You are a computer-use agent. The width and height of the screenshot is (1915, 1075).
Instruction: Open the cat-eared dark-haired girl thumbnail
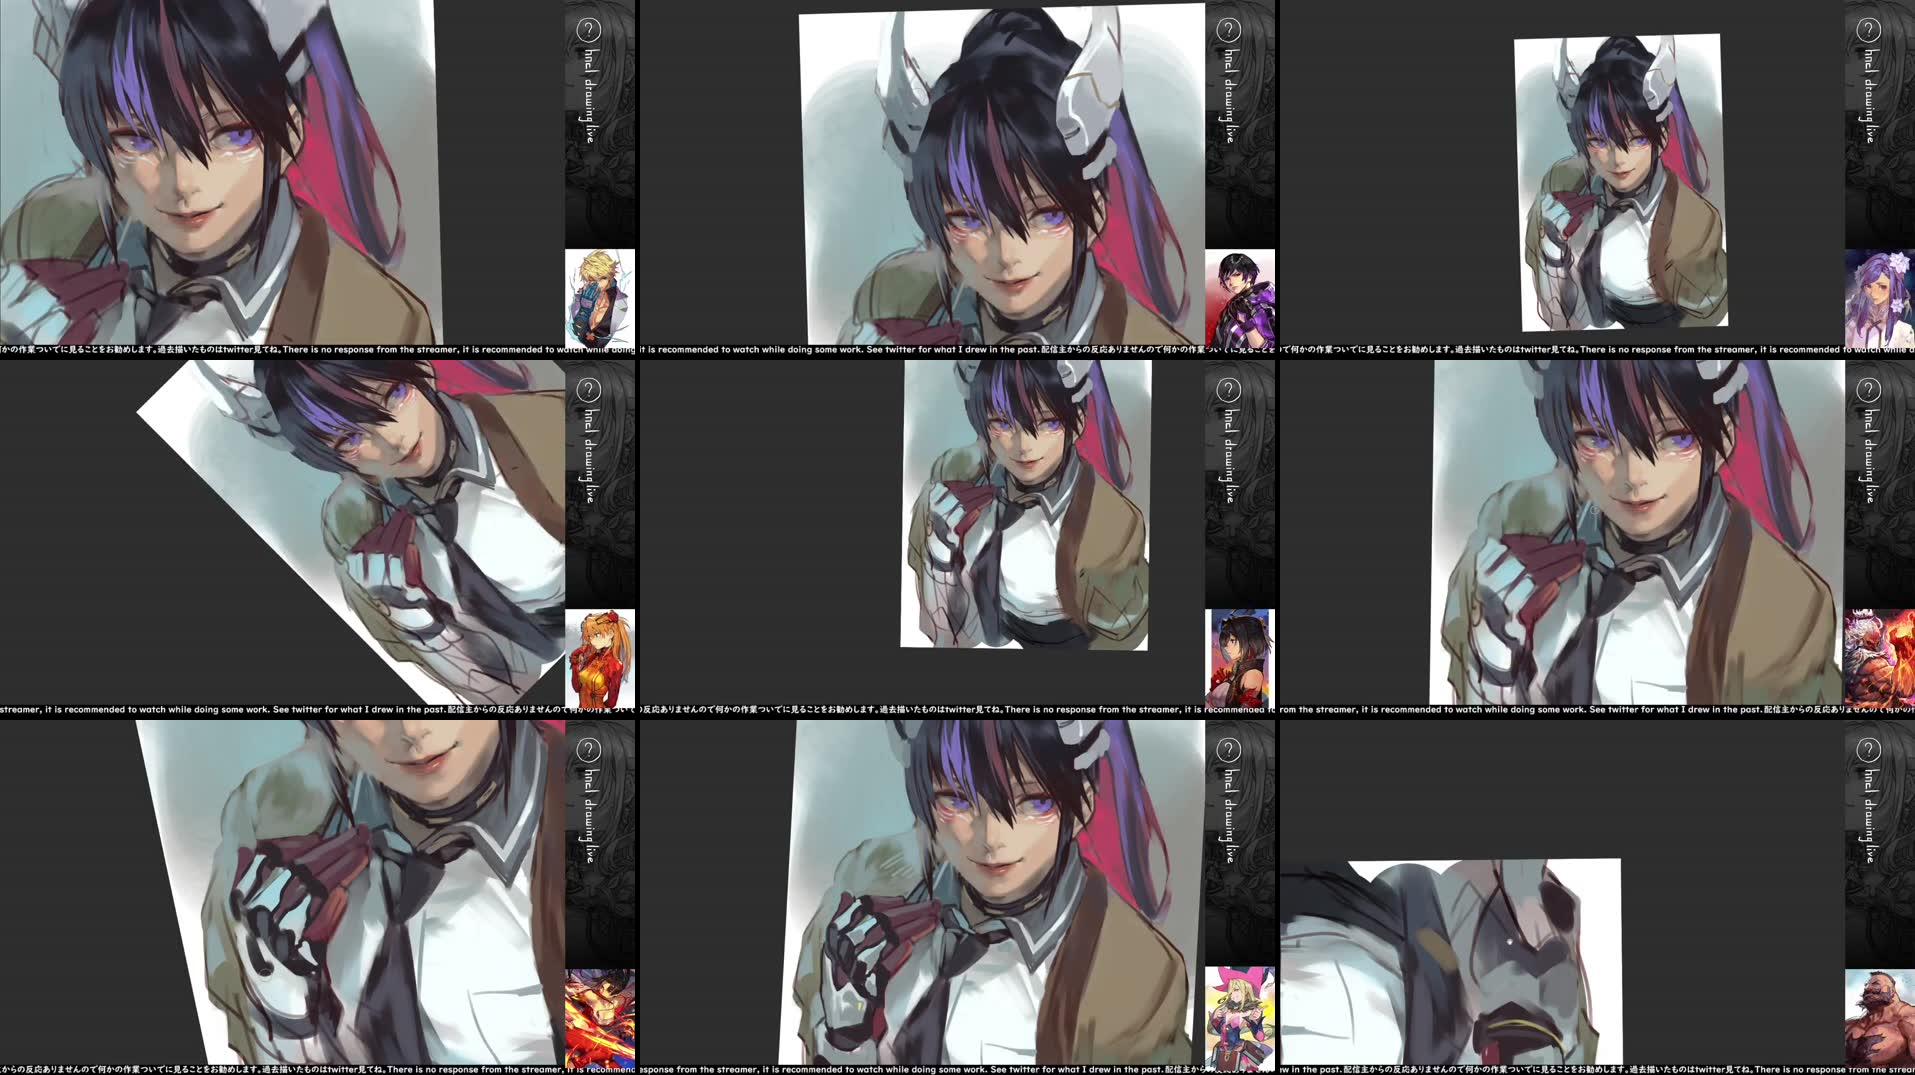(1240, 657)
